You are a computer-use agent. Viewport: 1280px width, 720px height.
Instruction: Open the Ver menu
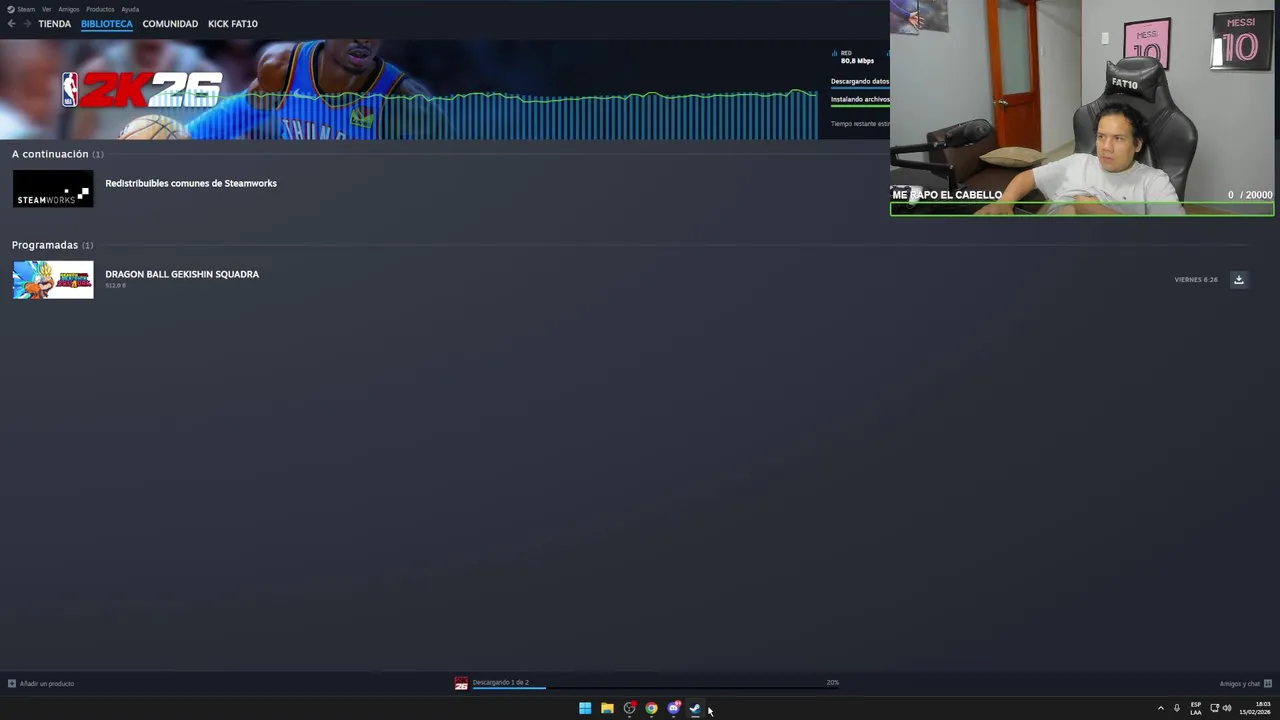click(x=46, y=9)
